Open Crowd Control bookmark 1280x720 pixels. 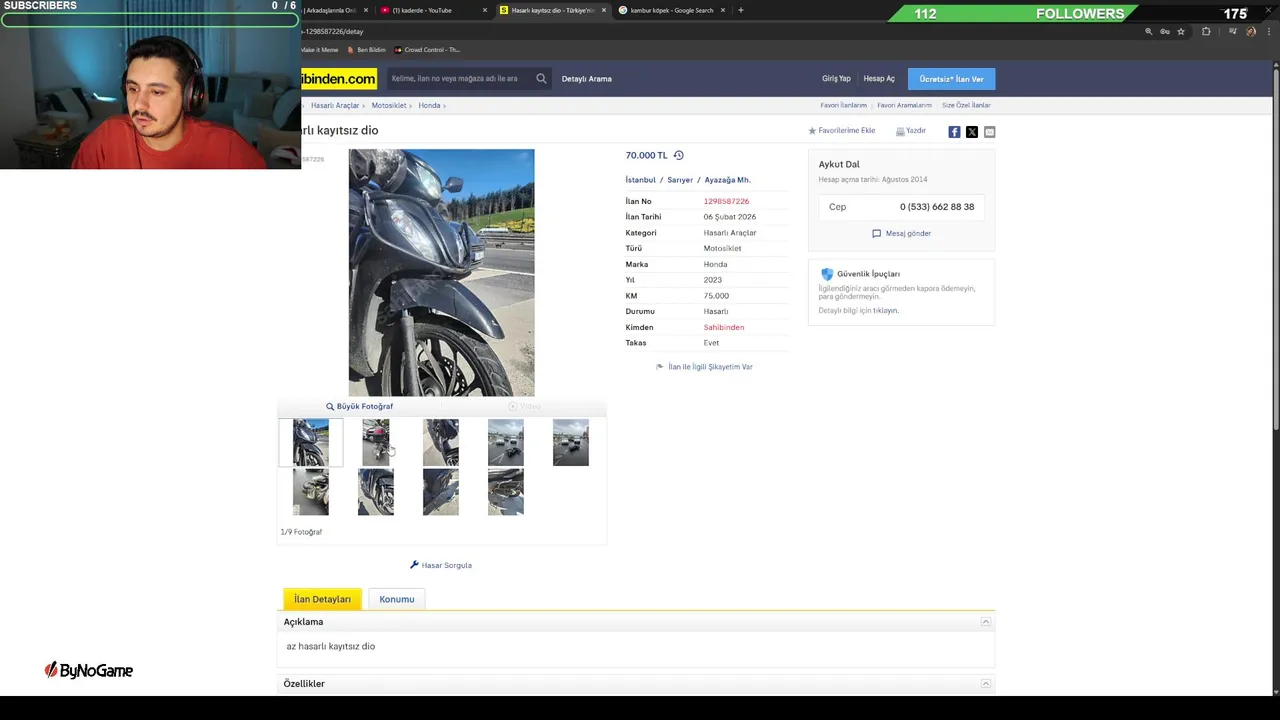point(427,49)
